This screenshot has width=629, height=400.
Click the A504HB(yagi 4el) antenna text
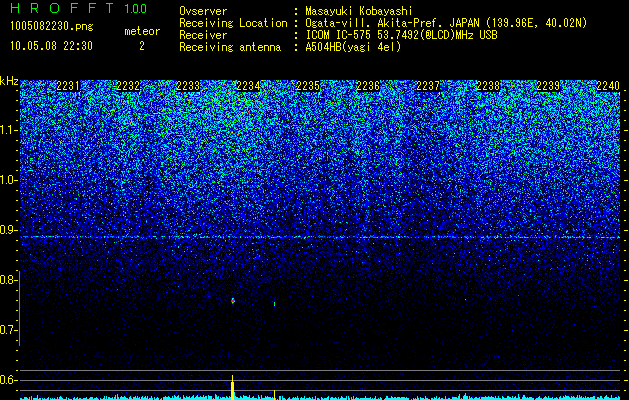353,47
